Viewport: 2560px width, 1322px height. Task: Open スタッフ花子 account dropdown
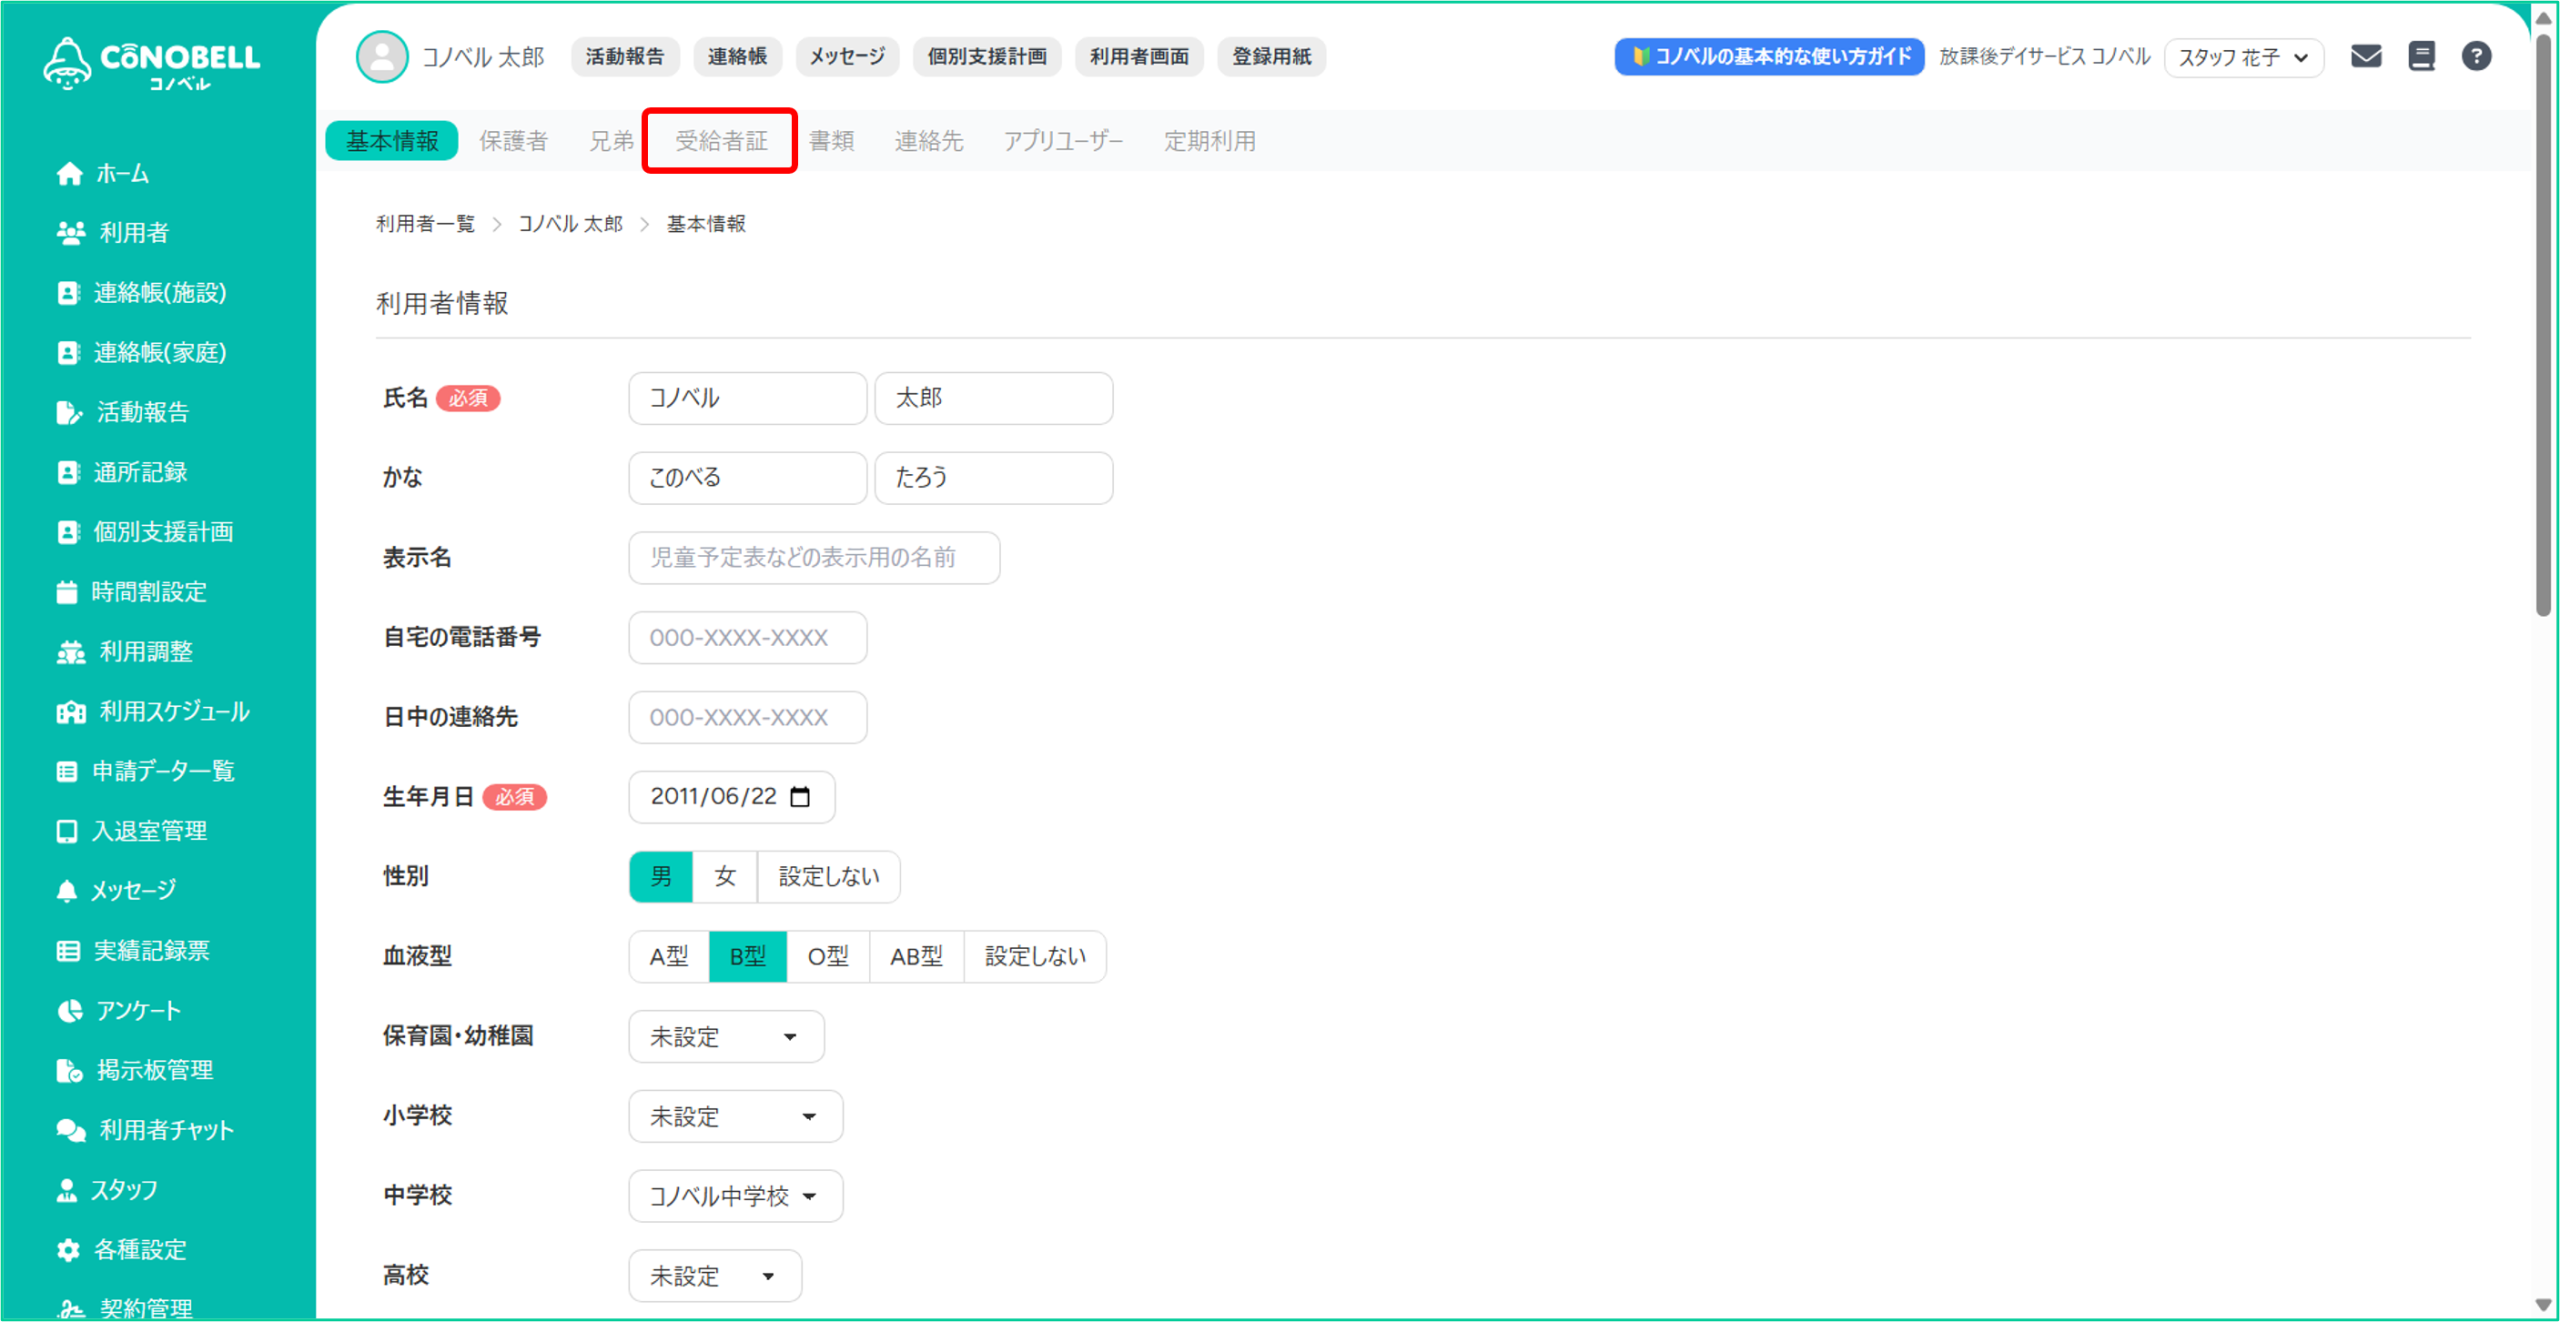2243,57
